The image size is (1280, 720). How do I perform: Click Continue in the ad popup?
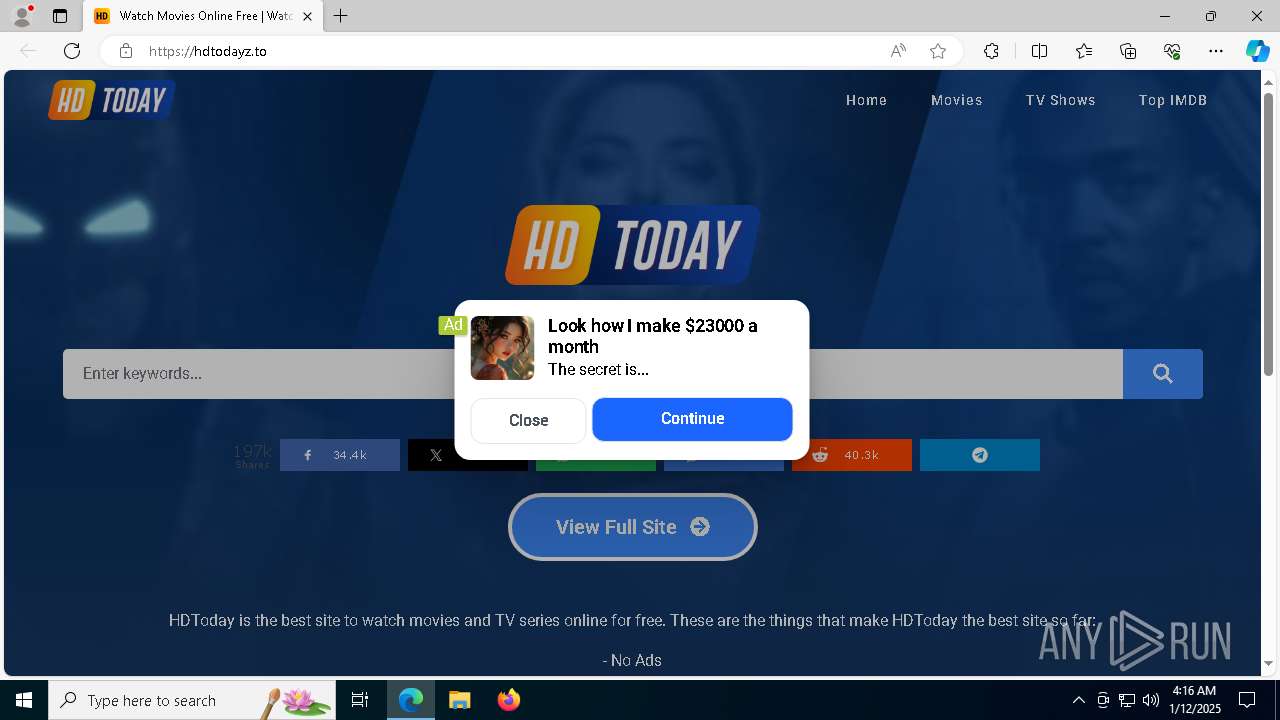pyautogui.click(x=692, y=419)
